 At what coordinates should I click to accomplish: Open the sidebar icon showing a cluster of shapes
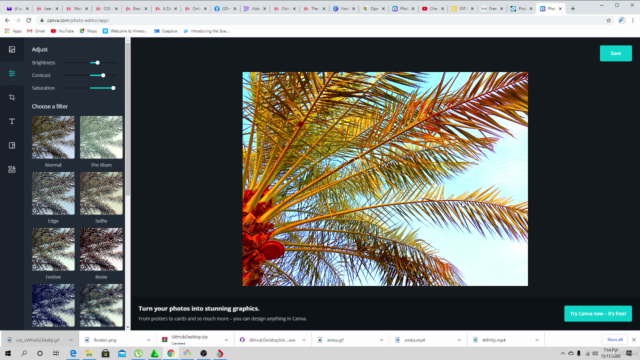tap(12, 169)
